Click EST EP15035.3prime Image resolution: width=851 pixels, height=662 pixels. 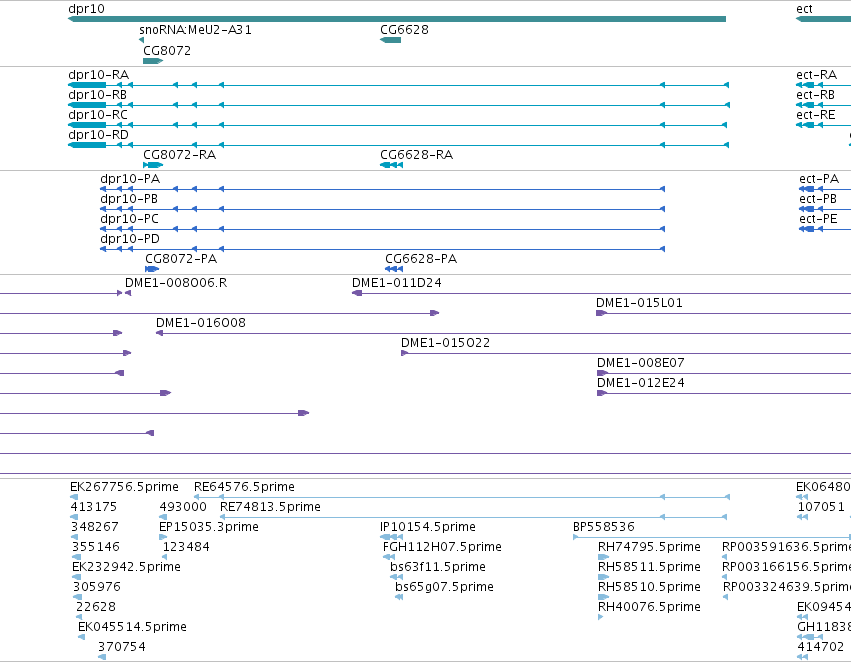[x=163, y=537]
